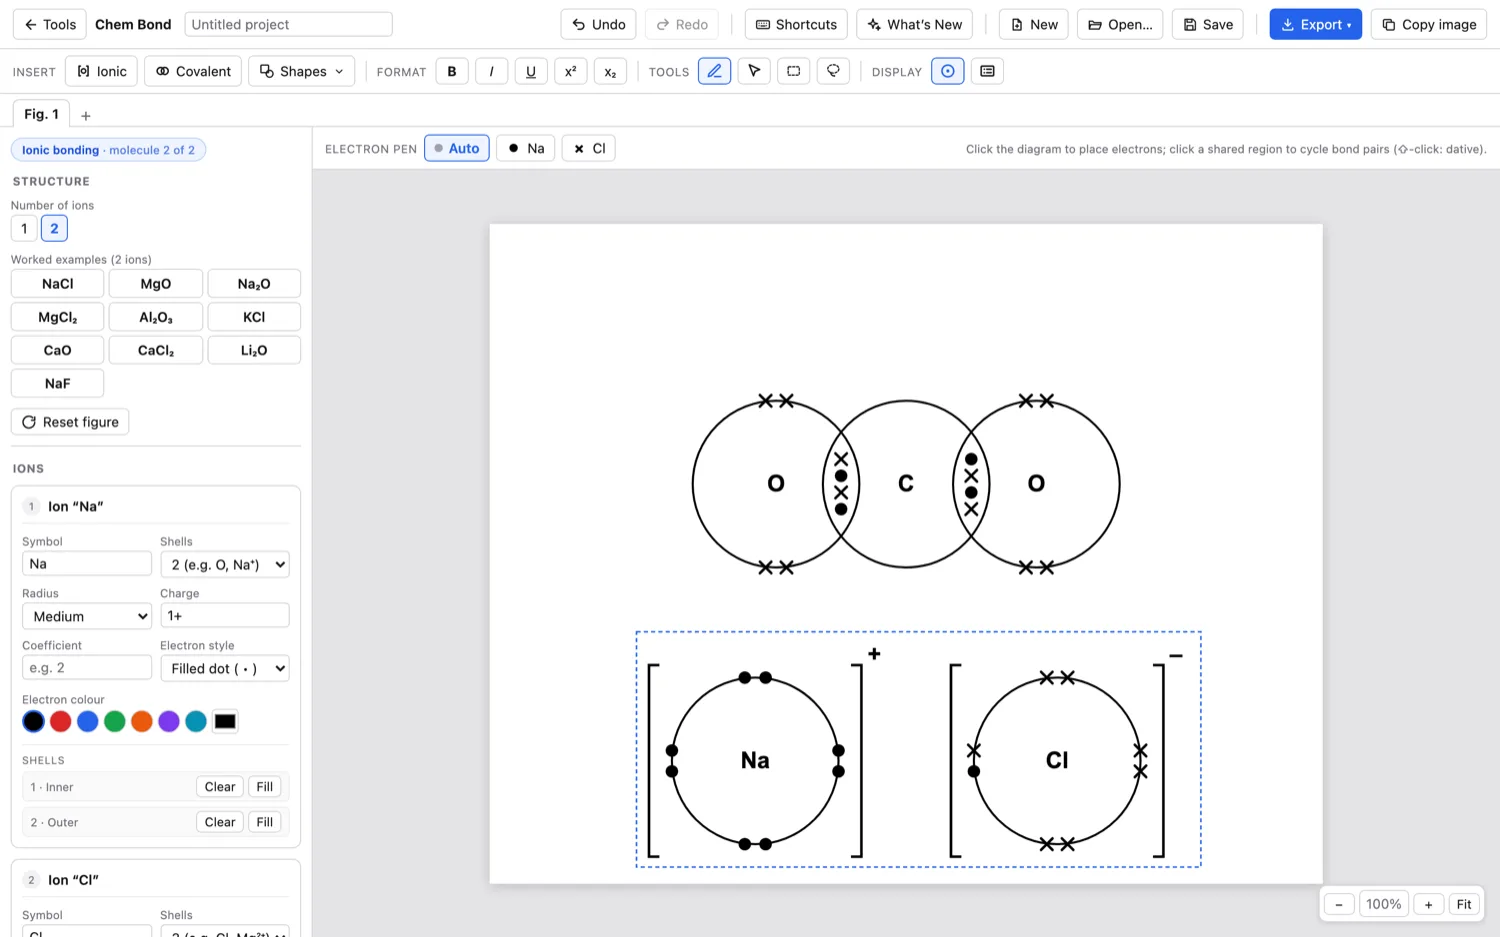Switch display to text list view
Screen dimensions: 1500x937
coord(987,71)
